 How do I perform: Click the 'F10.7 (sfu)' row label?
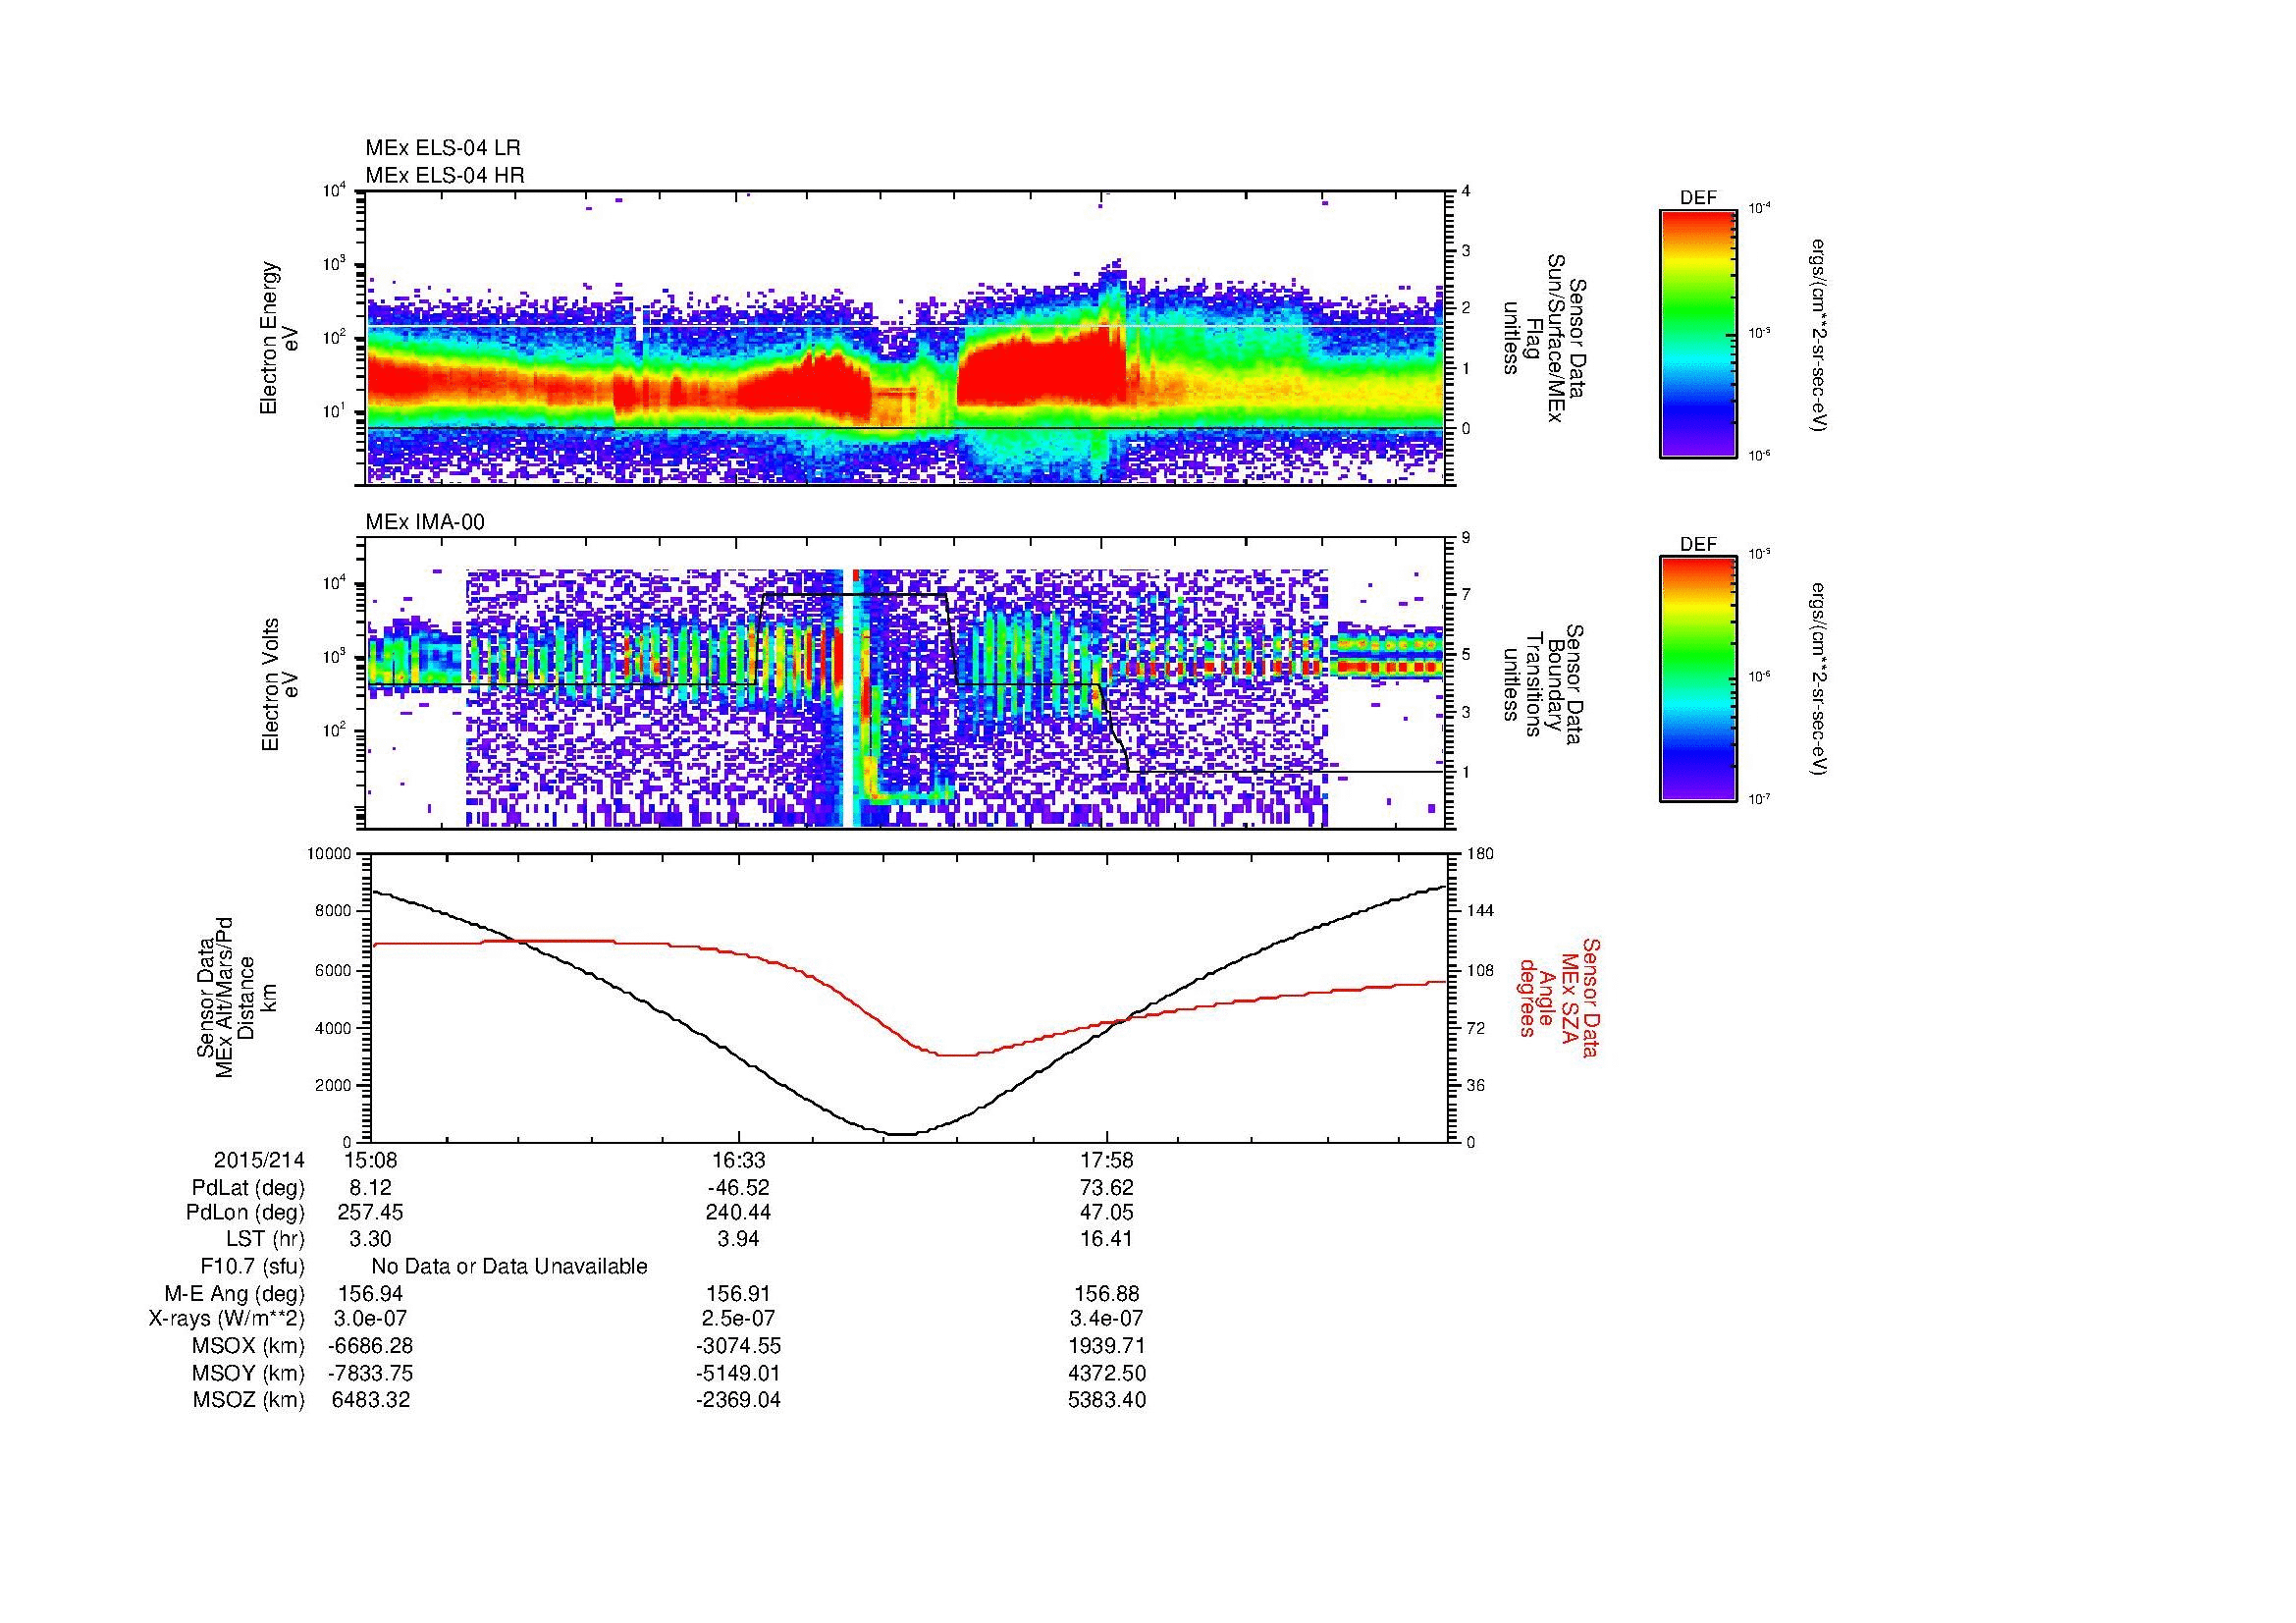[252, 1267]
